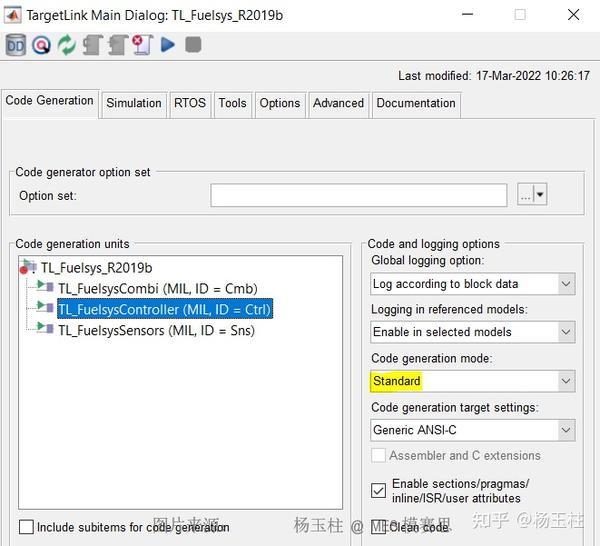600x546 pixels.
Task: Switch to the Code Generation tab
Action: coord(49,101)
